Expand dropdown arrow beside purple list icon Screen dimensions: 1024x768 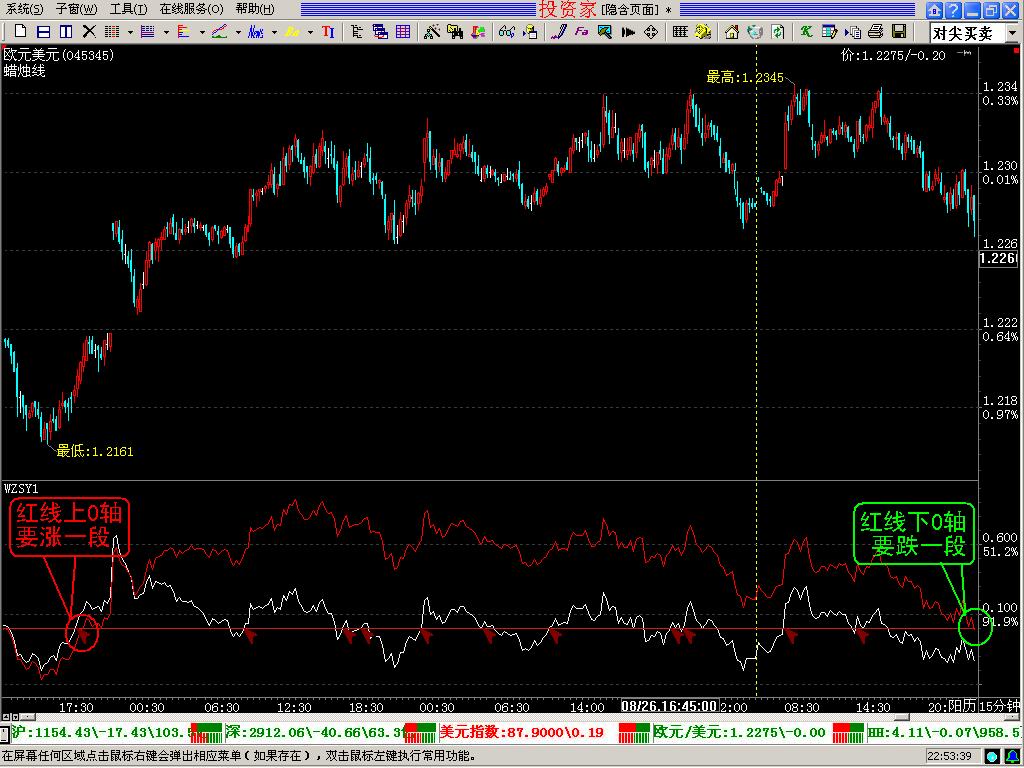166,32
